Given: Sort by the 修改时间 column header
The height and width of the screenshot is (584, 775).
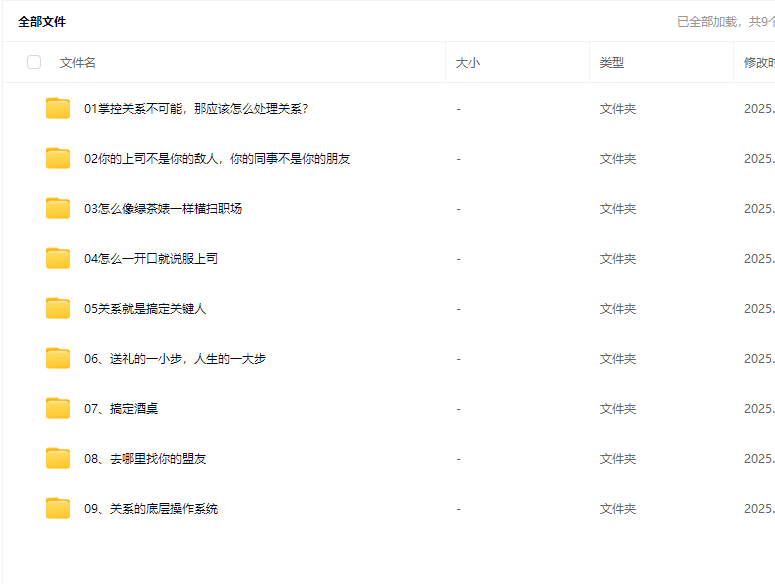Looking at the screenshot, I should click(758, 62).
